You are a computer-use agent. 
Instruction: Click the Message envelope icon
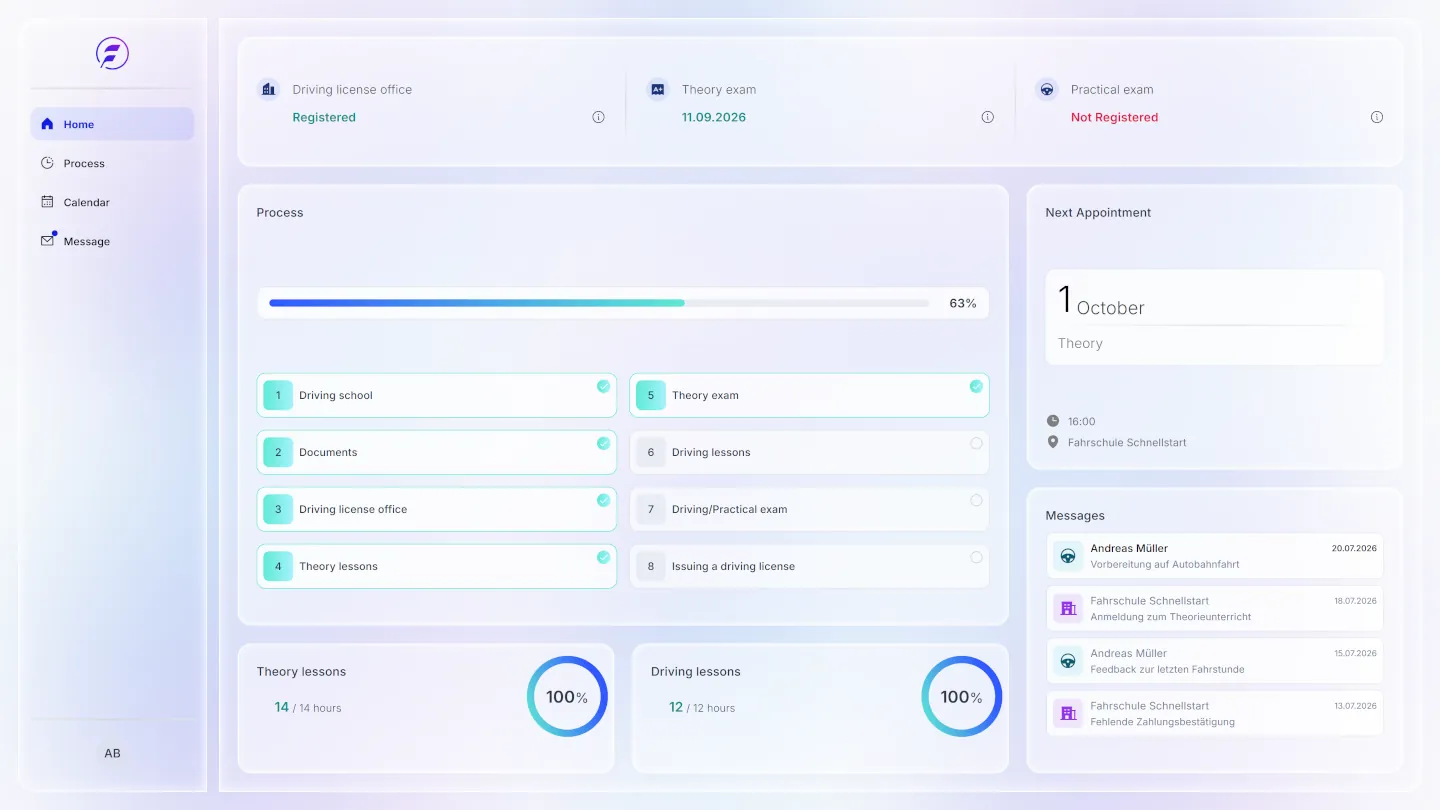coord(47,241)
